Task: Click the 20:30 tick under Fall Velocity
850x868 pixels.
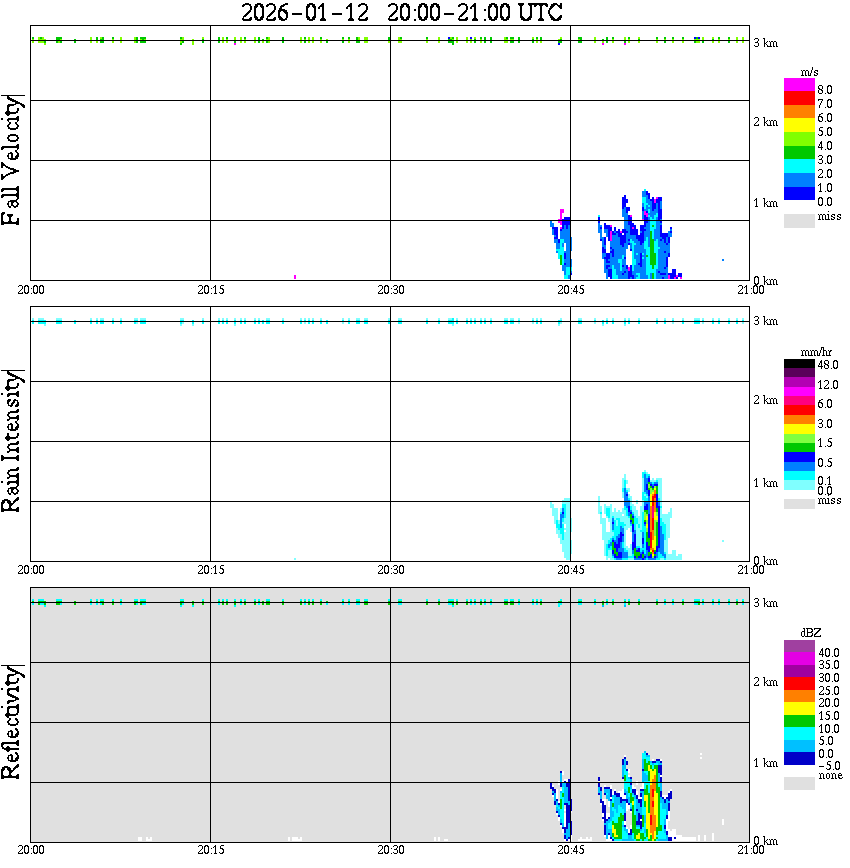Action: coord(391,290)
